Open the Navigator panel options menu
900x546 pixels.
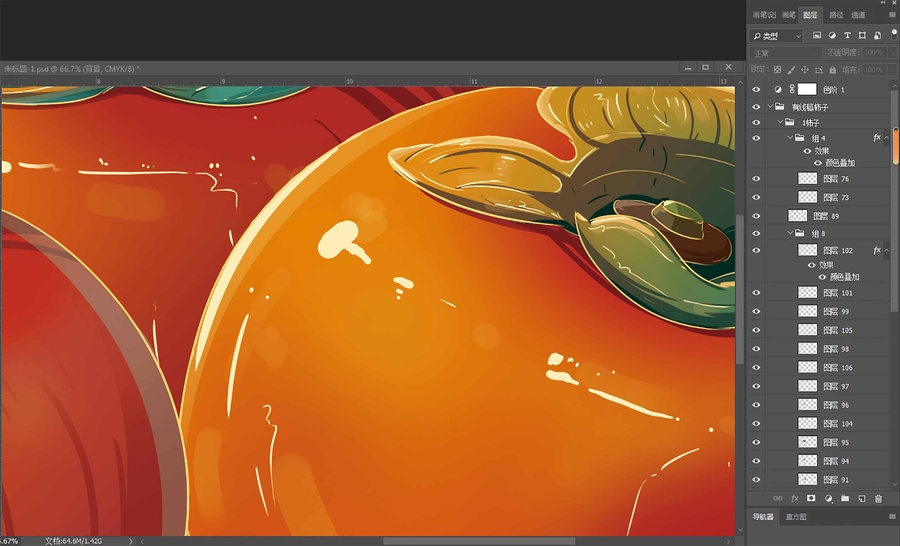point(892,517)
